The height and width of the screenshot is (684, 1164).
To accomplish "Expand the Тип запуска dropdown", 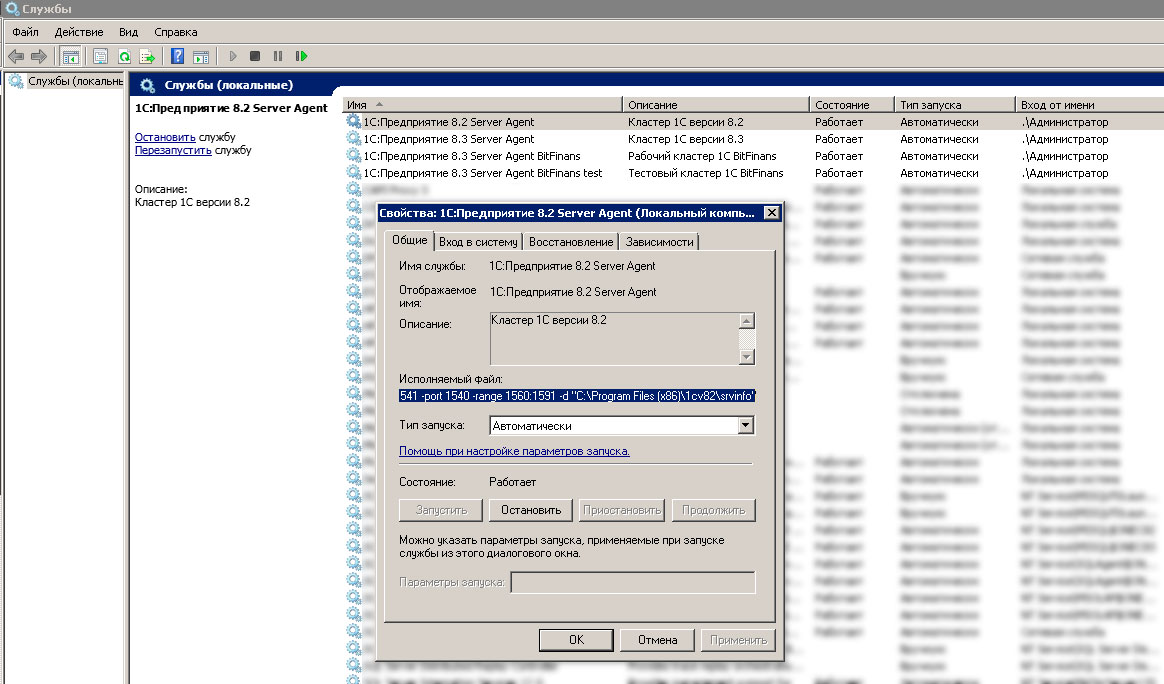I will point(745,426).
